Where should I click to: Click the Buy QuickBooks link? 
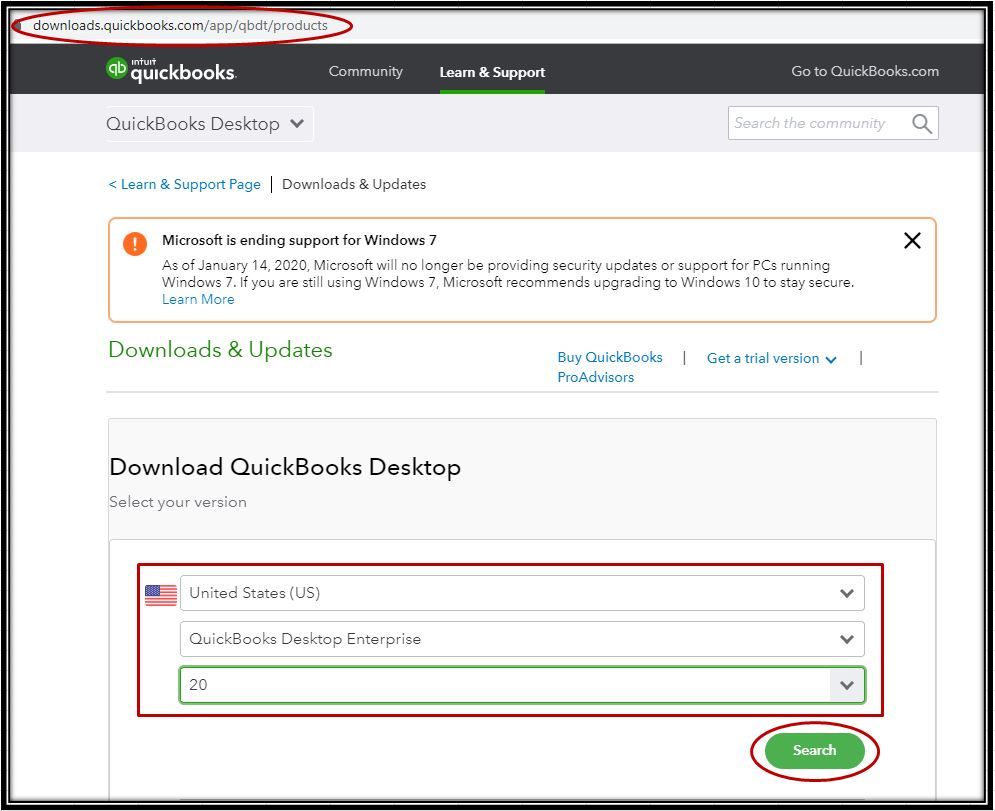[610, 357]
